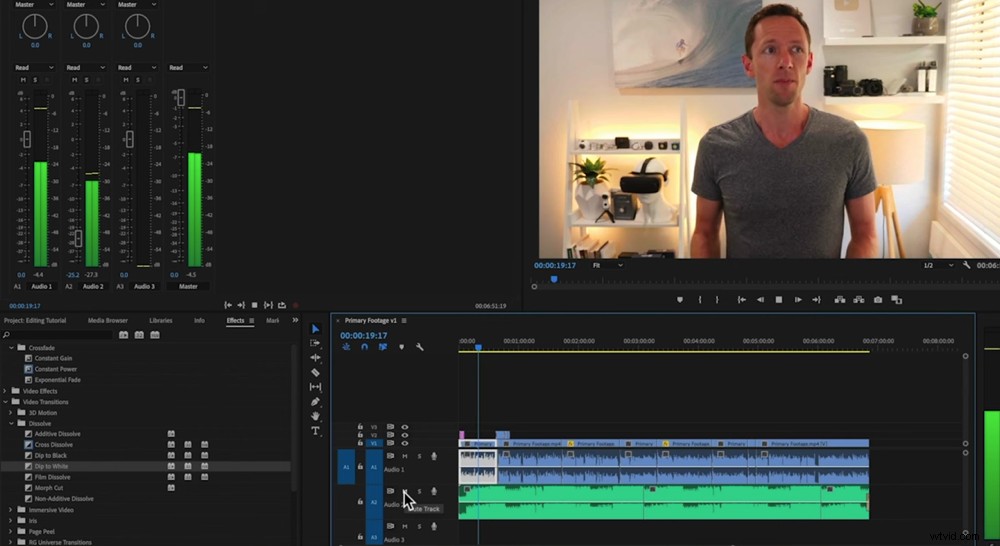Toggle sync lock on Audio 2
This screenshot has width=1000, height=546.
coord(390,491)
